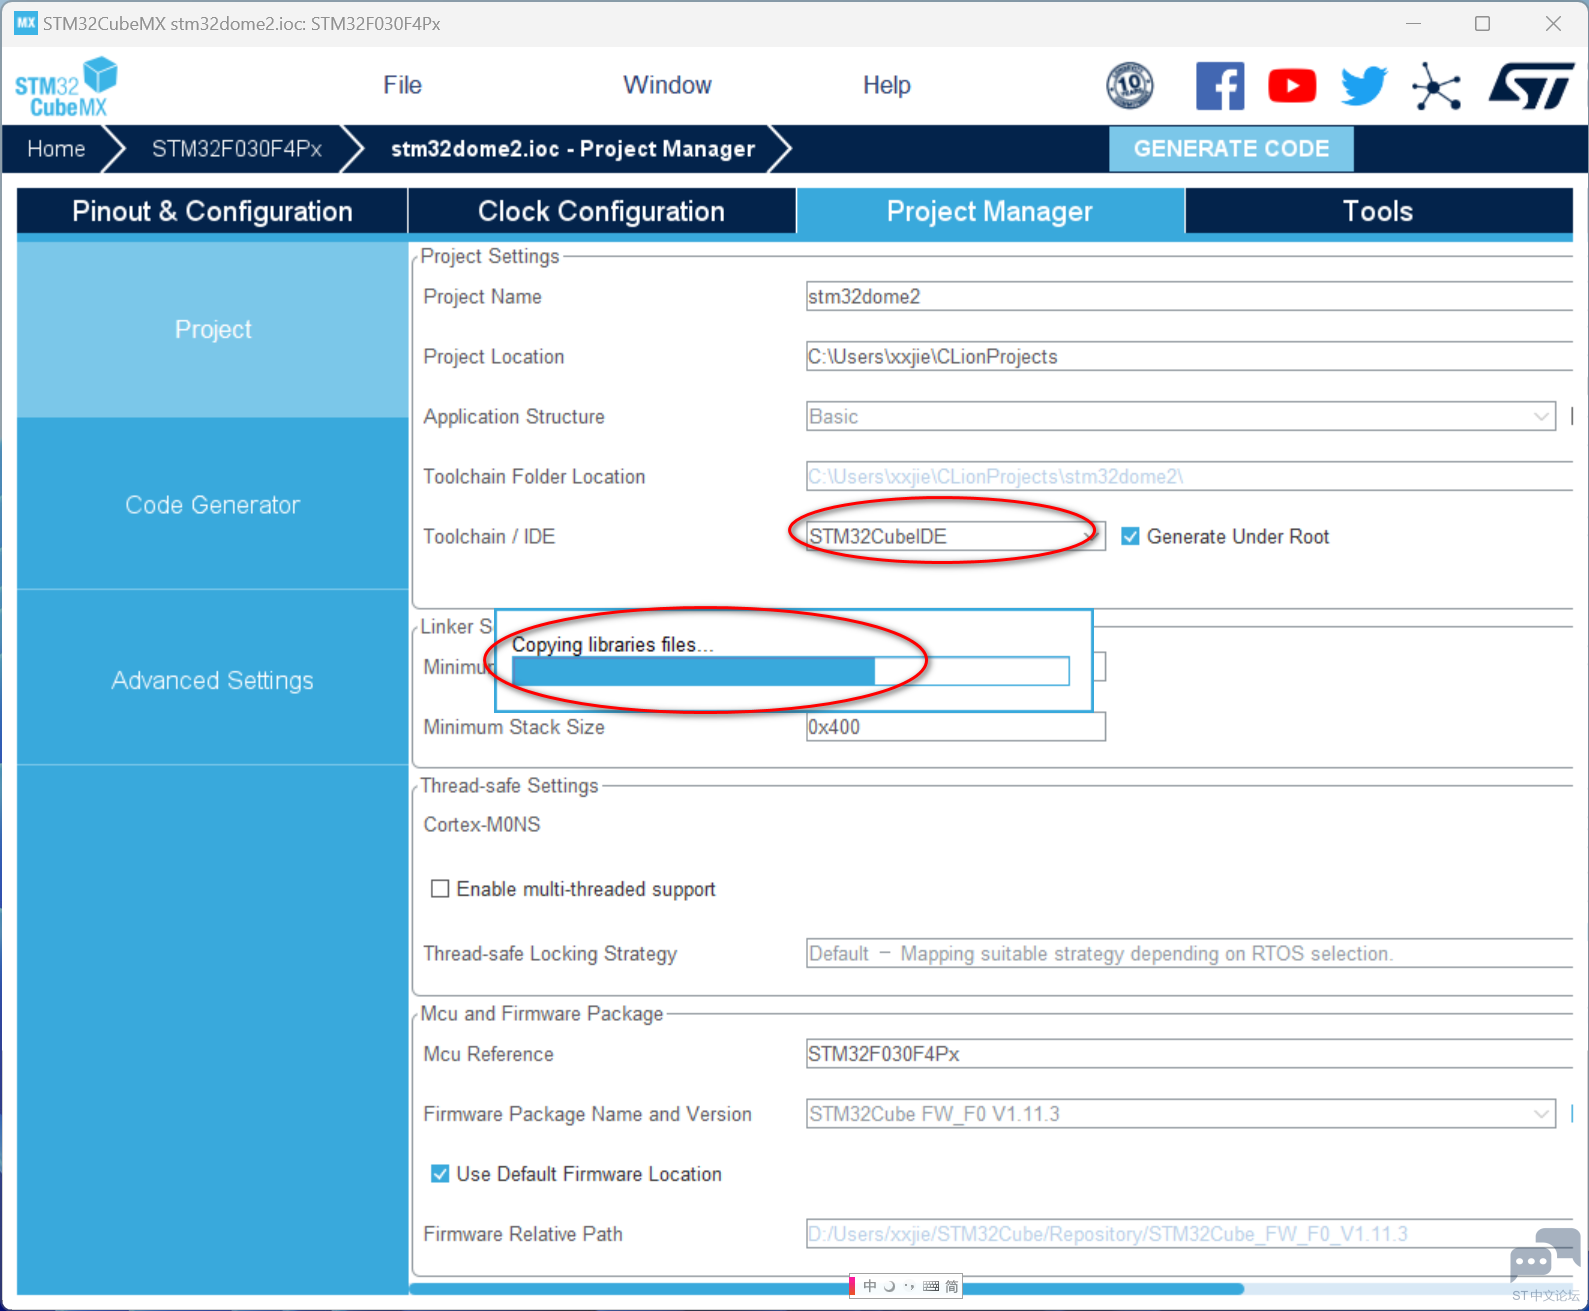Click the Firmware Relative Path field
This screenshot has width=1589, height=1311.
click(x=1189, y=1234)
